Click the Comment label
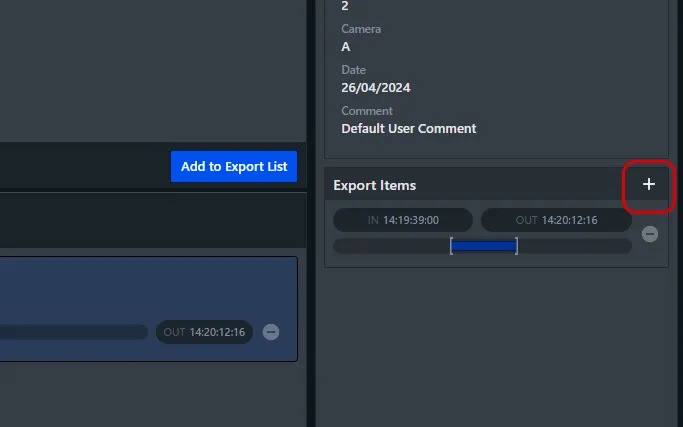 tap(367, 111)
